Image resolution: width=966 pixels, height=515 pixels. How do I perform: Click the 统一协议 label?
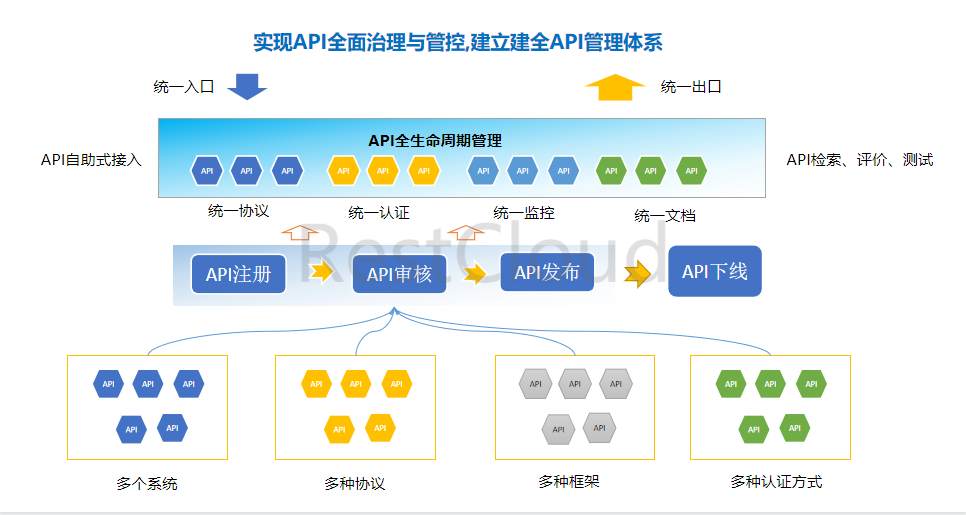pos(238,211)
